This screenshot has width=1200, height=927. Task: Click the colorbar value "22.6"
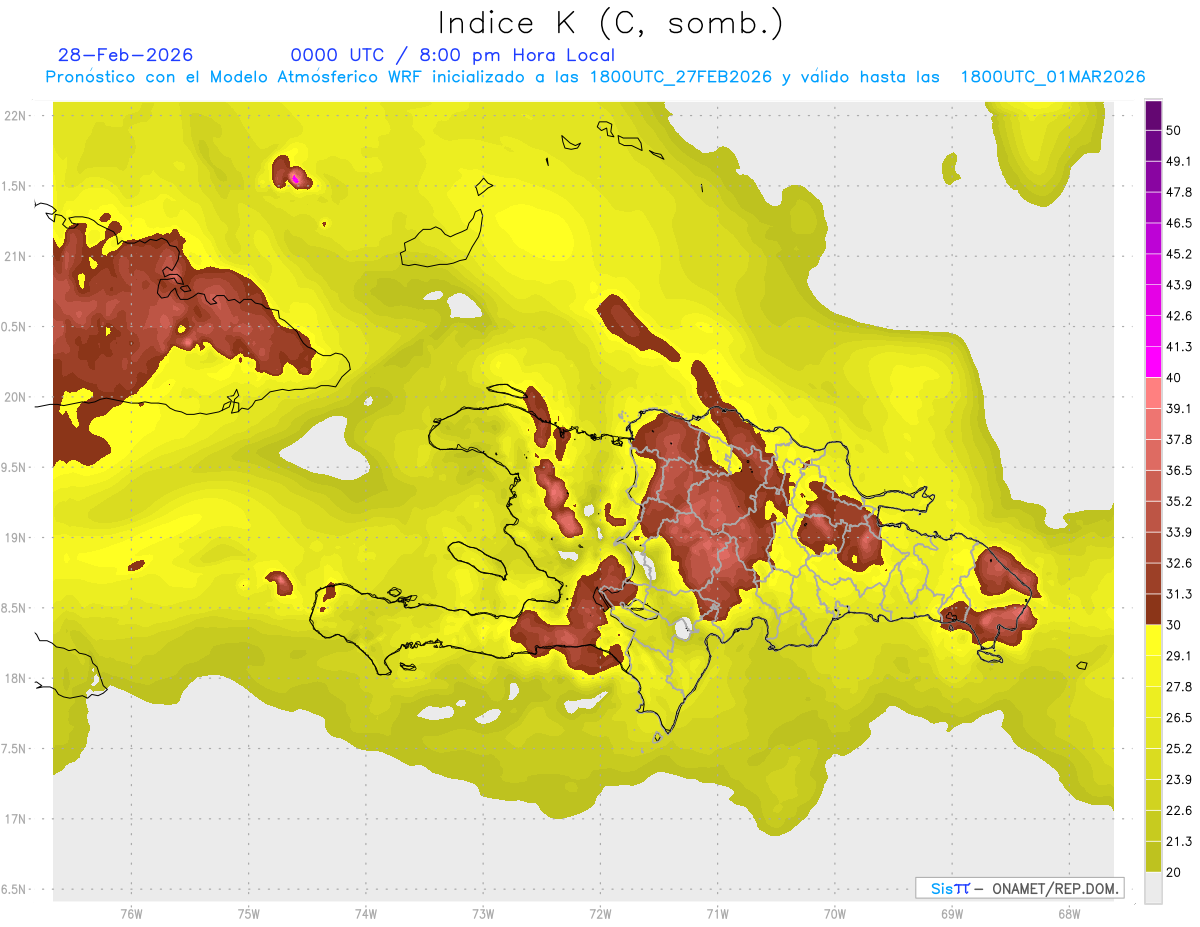coord(1178,810)
